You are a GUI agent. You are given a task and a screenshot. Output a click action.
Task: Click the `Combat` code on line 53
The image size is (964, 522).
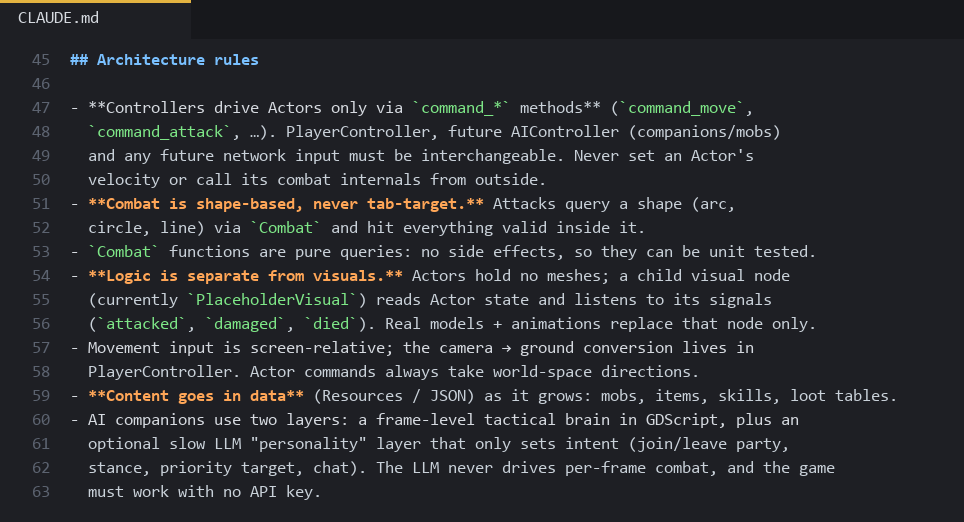pos(124,252)
